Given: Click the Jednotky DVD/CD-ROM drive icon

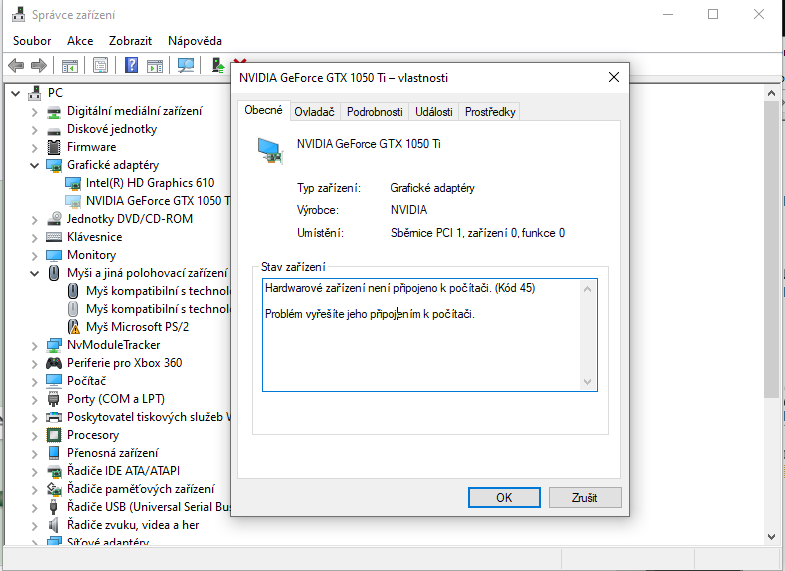Looking at the screenshot, I should pyautogui.click(x=54, y=219).
